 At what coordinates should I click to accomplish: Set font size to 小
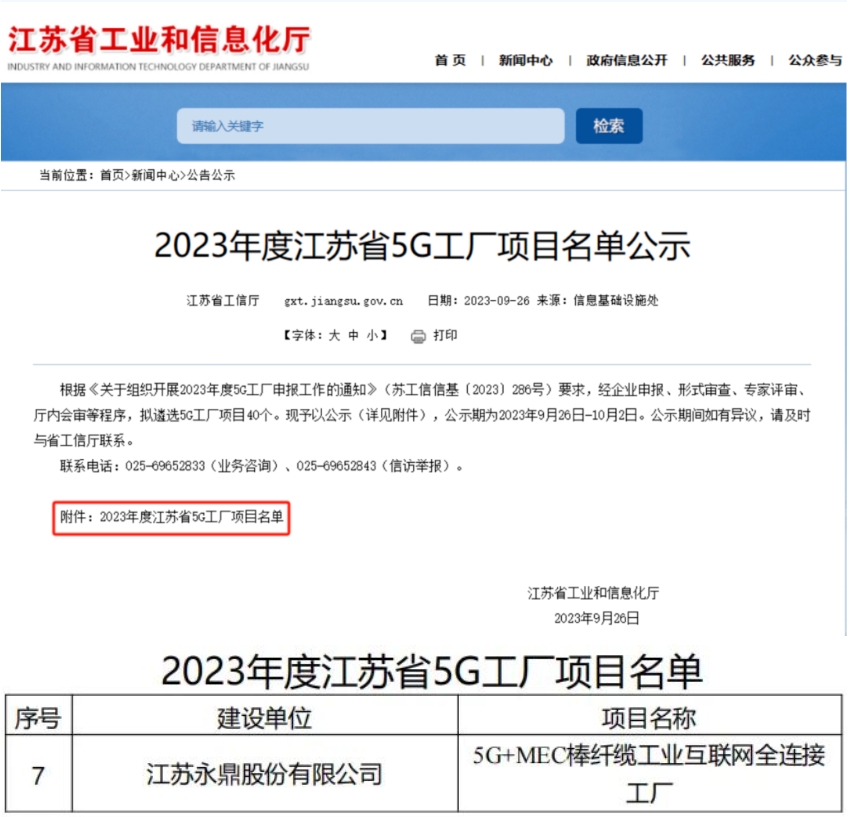pos(371,336)
